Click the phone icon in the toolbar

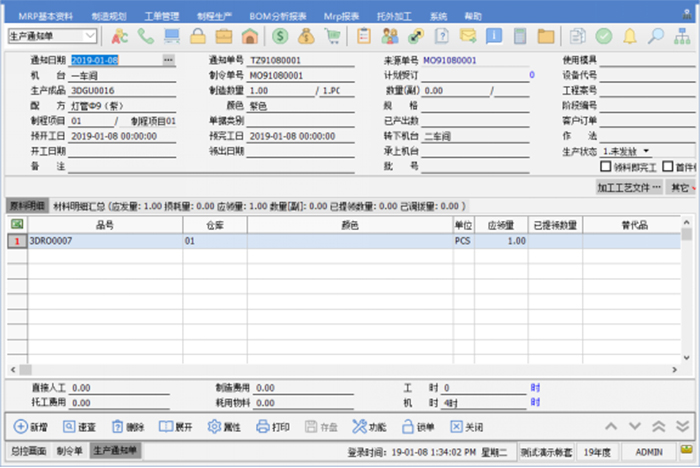point(146,36)
